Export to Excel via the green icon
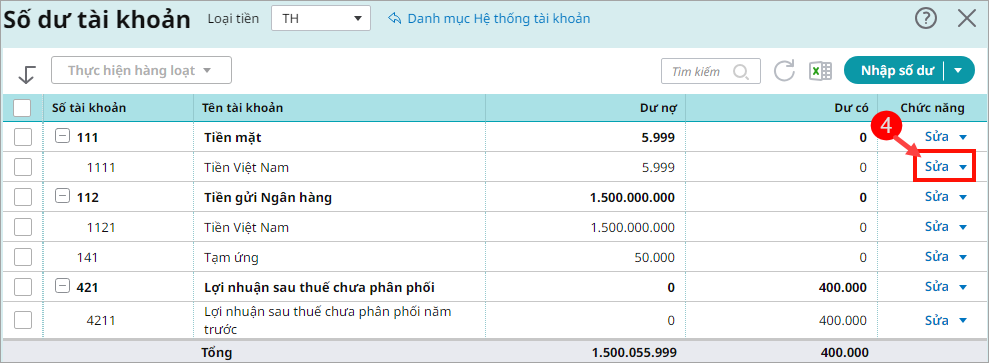 click(821, 71)
